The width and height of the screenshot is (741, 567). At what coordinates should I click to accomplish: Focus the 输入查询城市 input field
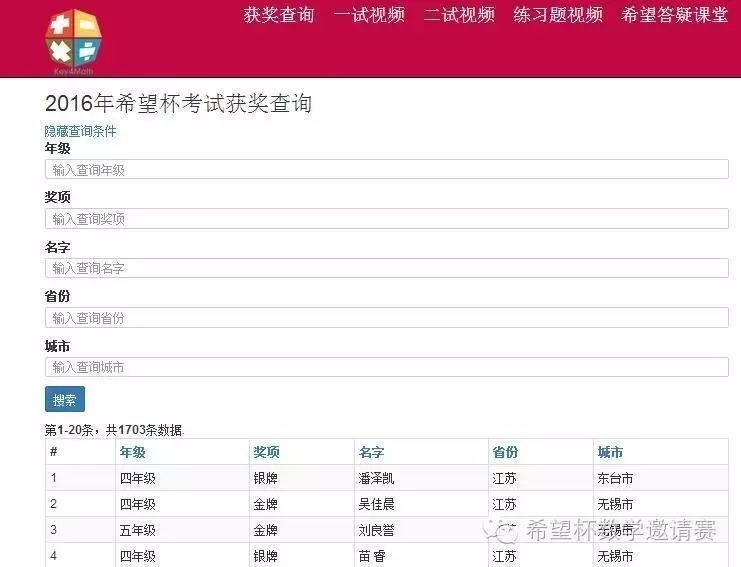pos(387,367)
